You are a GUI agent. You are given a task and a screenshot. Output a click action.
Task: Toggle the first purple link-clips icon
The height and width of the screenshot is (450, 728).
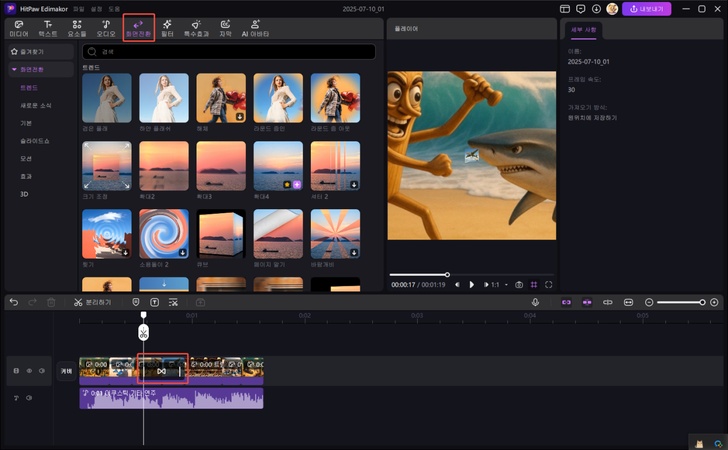(566, 302)
